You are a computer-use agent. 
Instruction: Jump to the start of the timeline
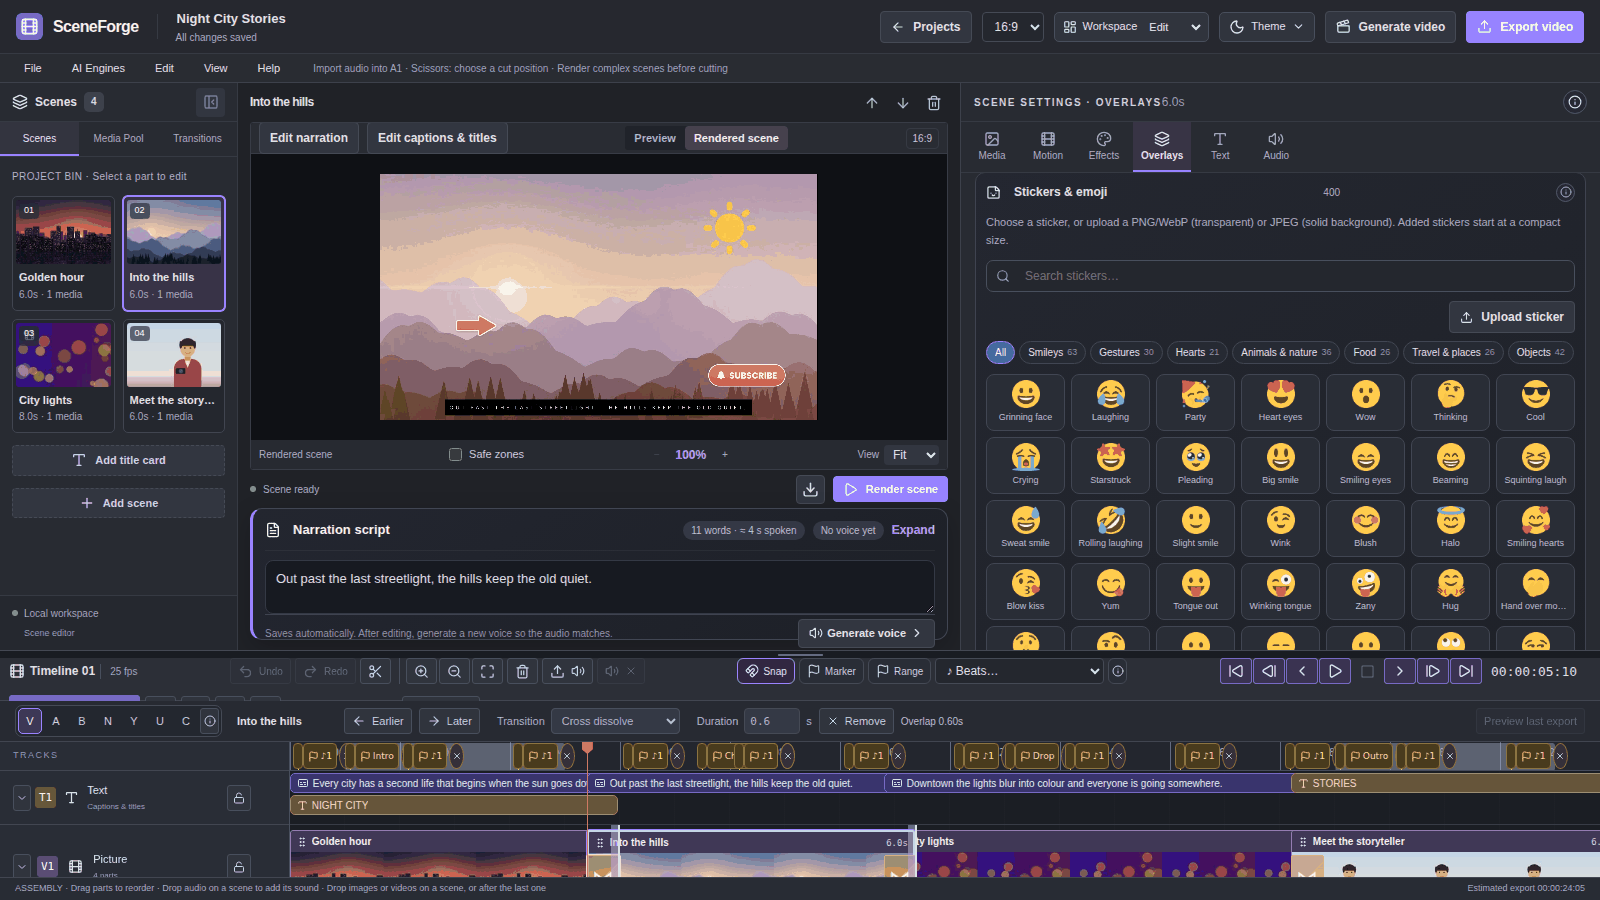(1236, 671)
